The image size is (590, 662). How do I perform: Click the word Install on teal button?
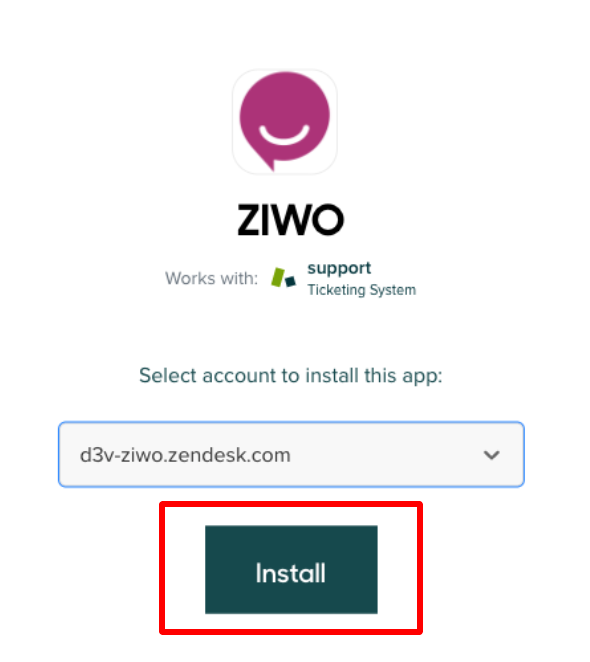click(291, 573)
